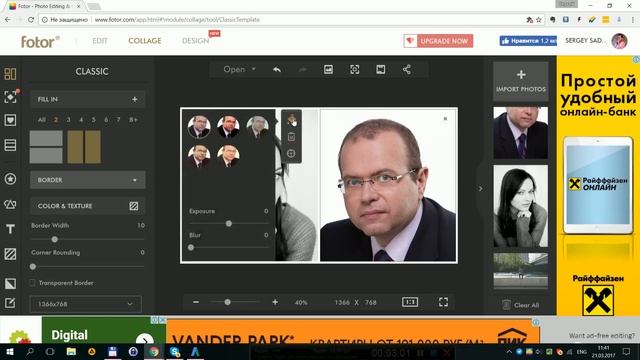Image resolution: width=640 pixels, height=360 pixels.
Task: Open Color & Texture pattern swatch
Action: 133,206
